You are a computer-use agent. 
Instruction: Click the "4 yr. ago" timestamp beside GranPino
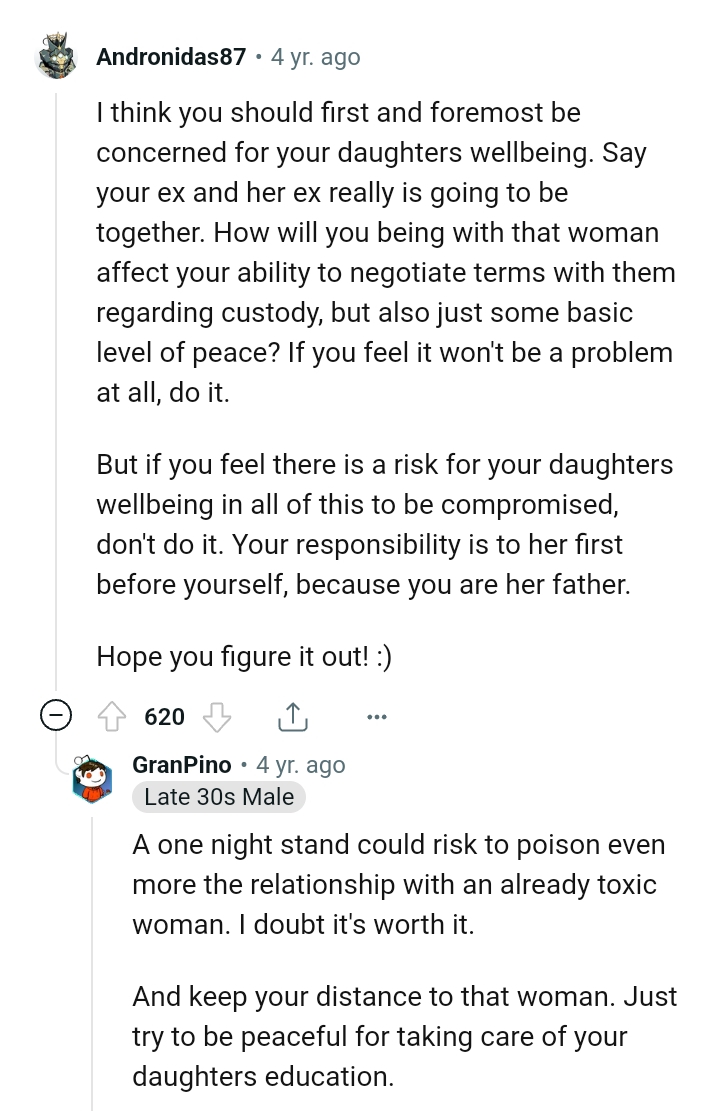[x=301, y=765]
